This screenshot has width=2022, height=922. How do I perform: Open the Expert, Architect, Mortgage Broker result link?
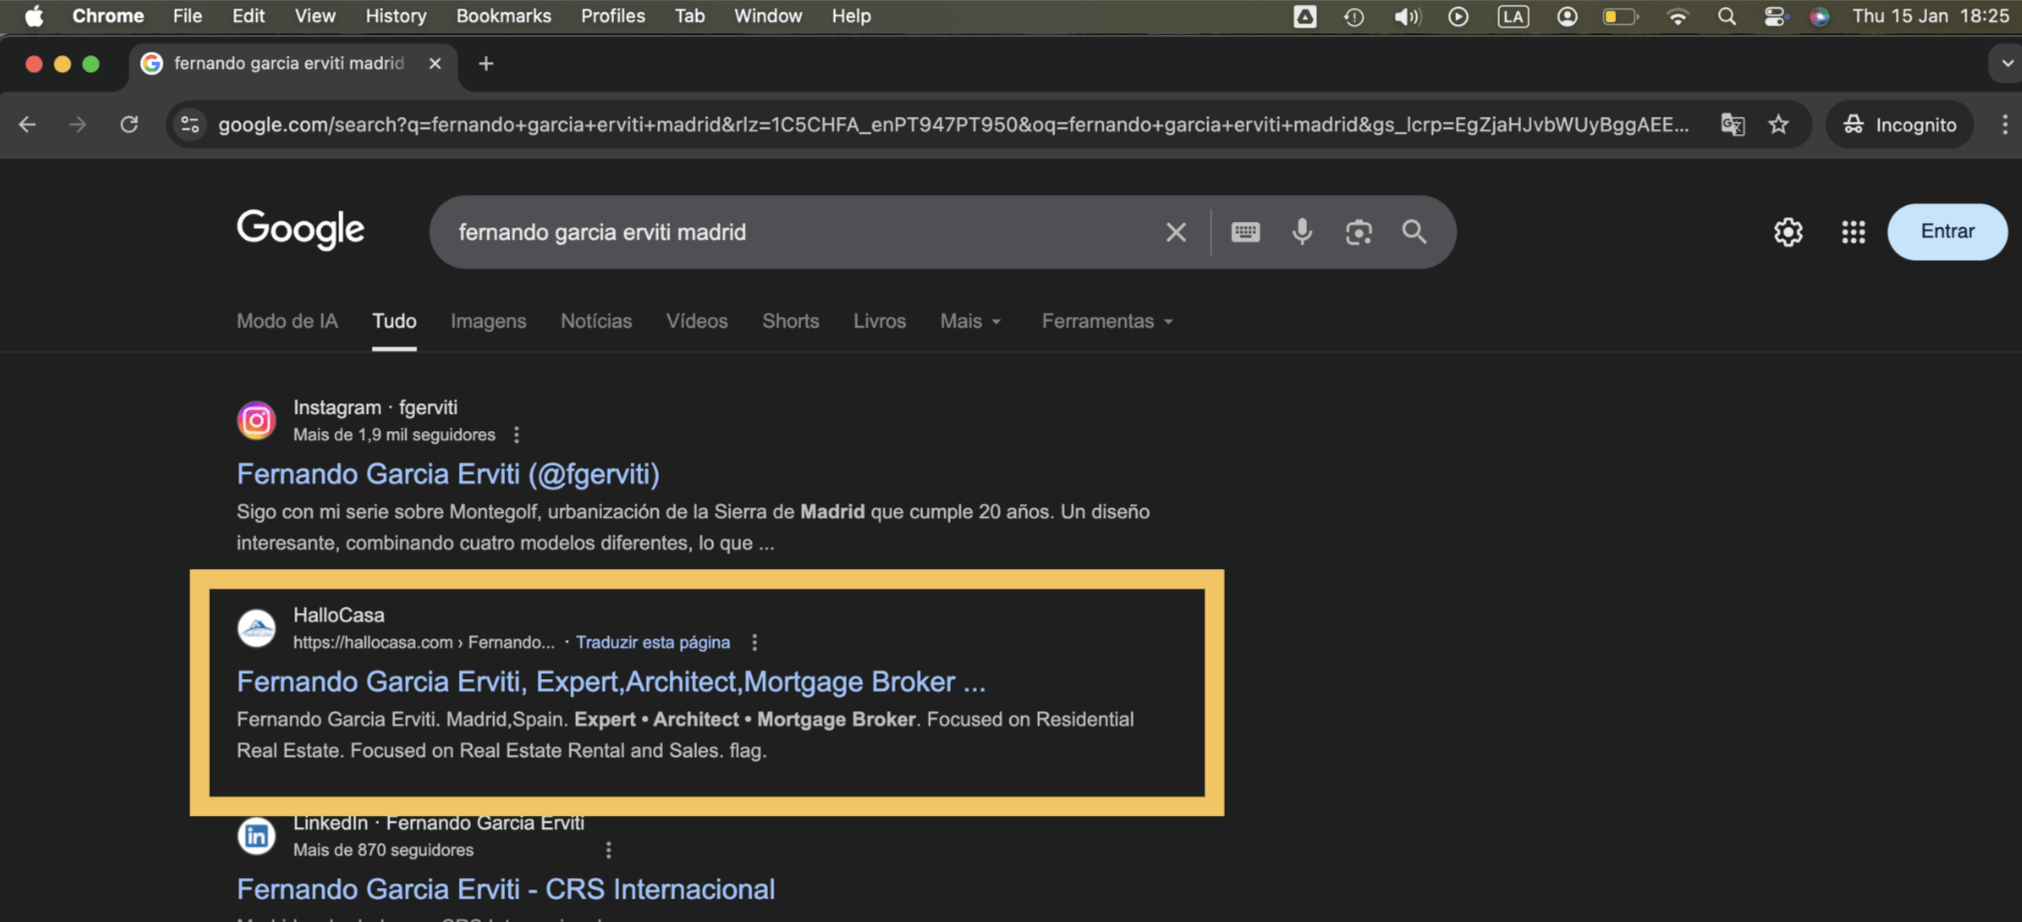click(x=611, y=682)
